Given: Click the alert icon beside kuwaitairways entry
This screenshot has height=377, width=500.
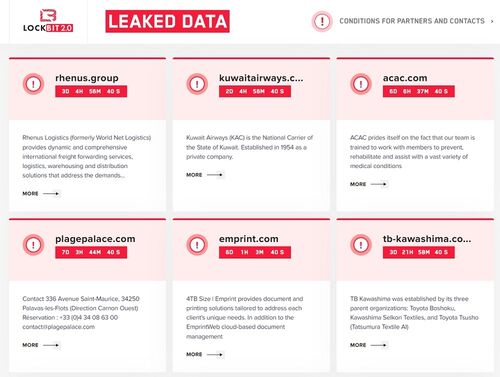Looking at the screenshot, I should click(x=197, y=84).
